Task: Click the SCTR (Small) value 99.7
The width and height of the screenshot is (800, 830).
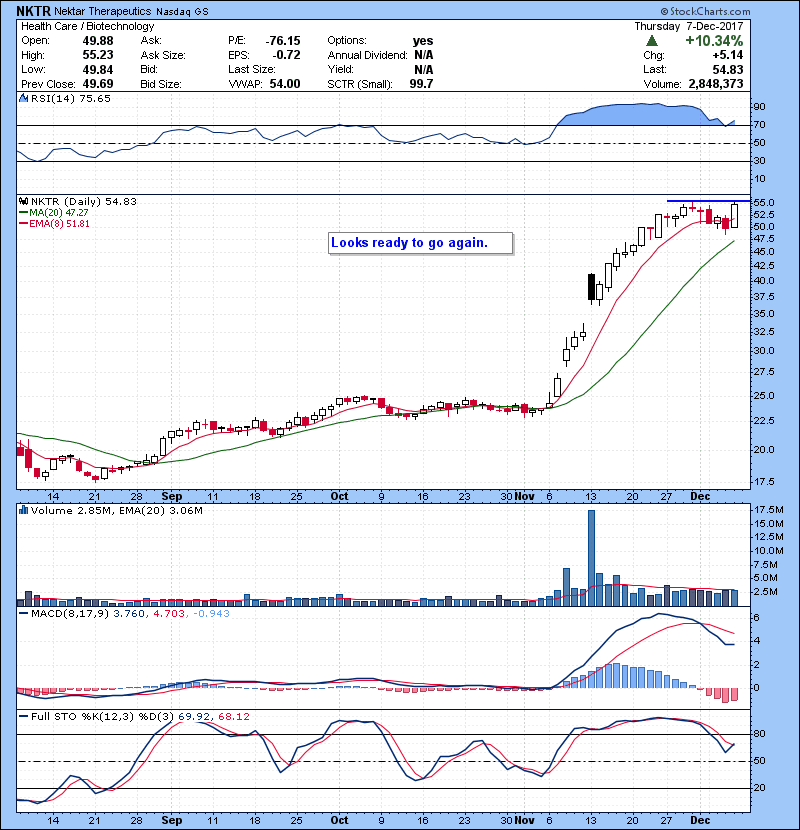Action: coord(421,84)
